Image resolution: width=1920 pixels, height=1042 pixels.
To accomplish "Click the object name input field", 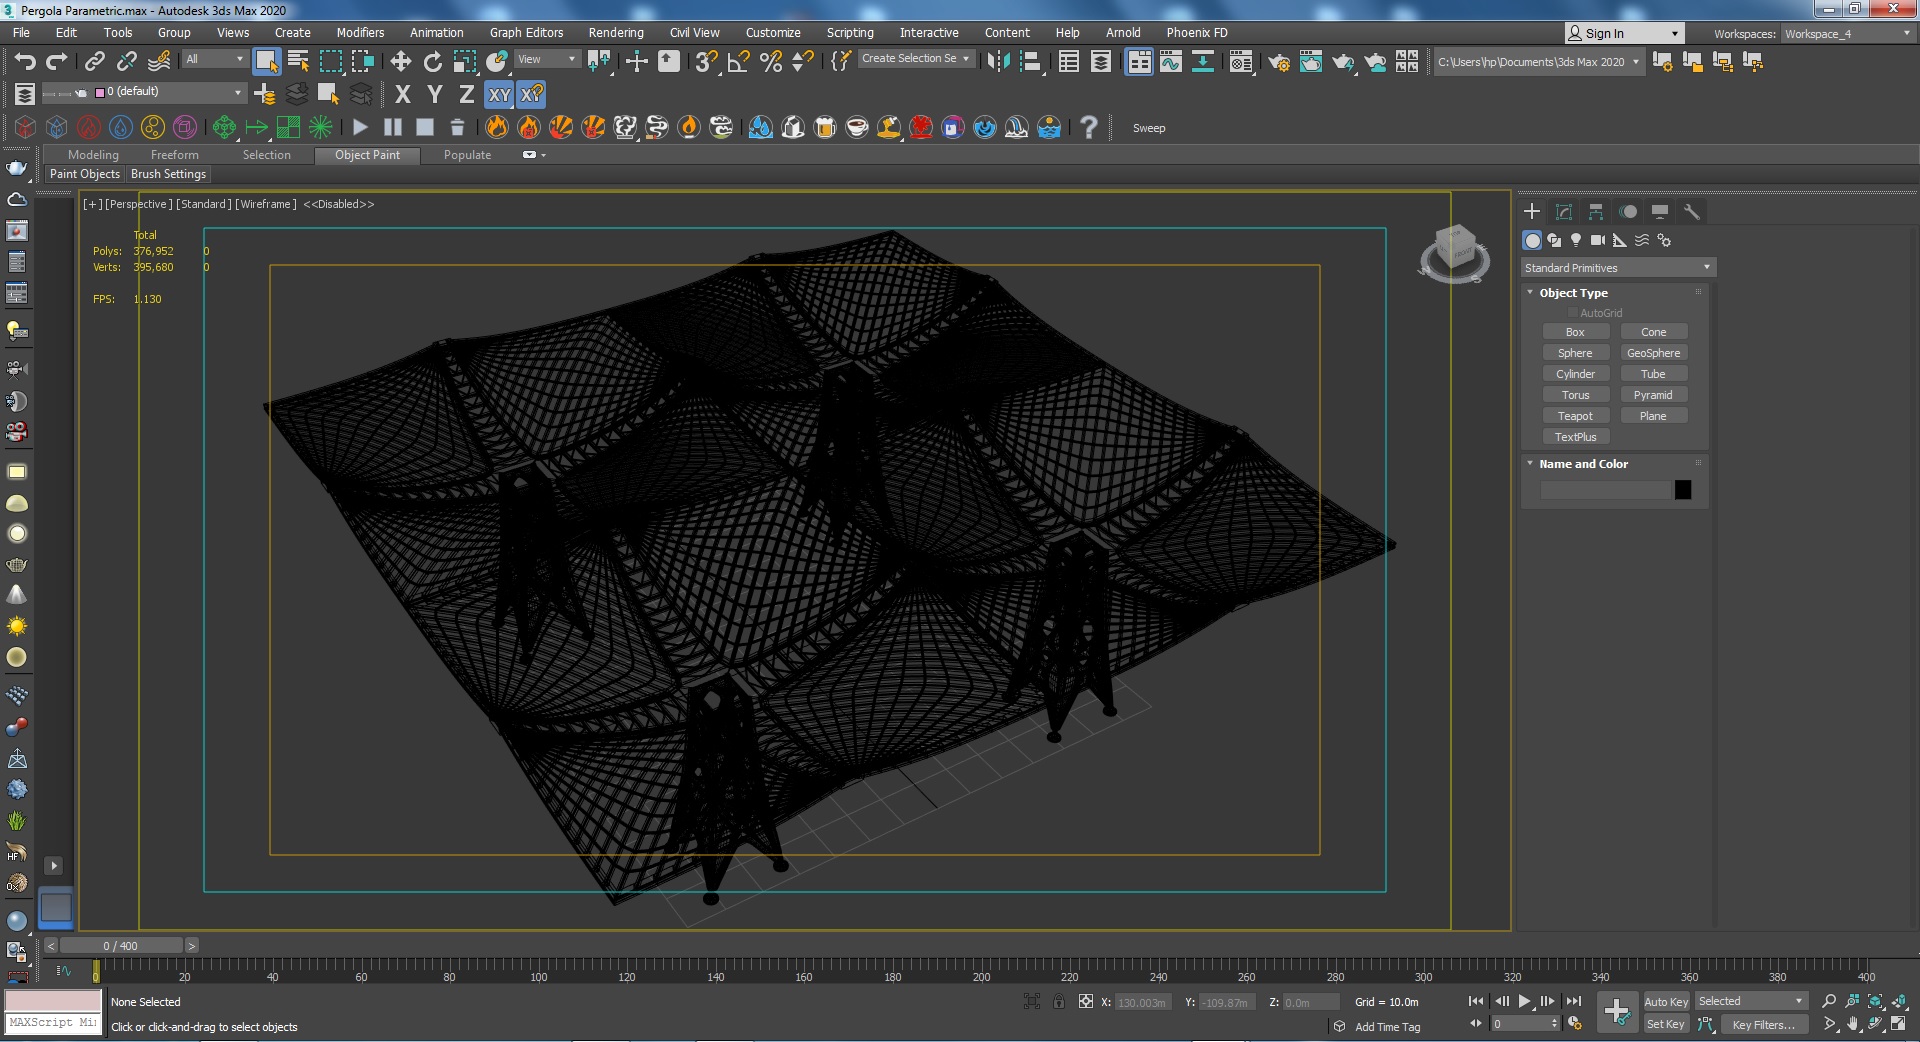I will [x=1604, y=490].
